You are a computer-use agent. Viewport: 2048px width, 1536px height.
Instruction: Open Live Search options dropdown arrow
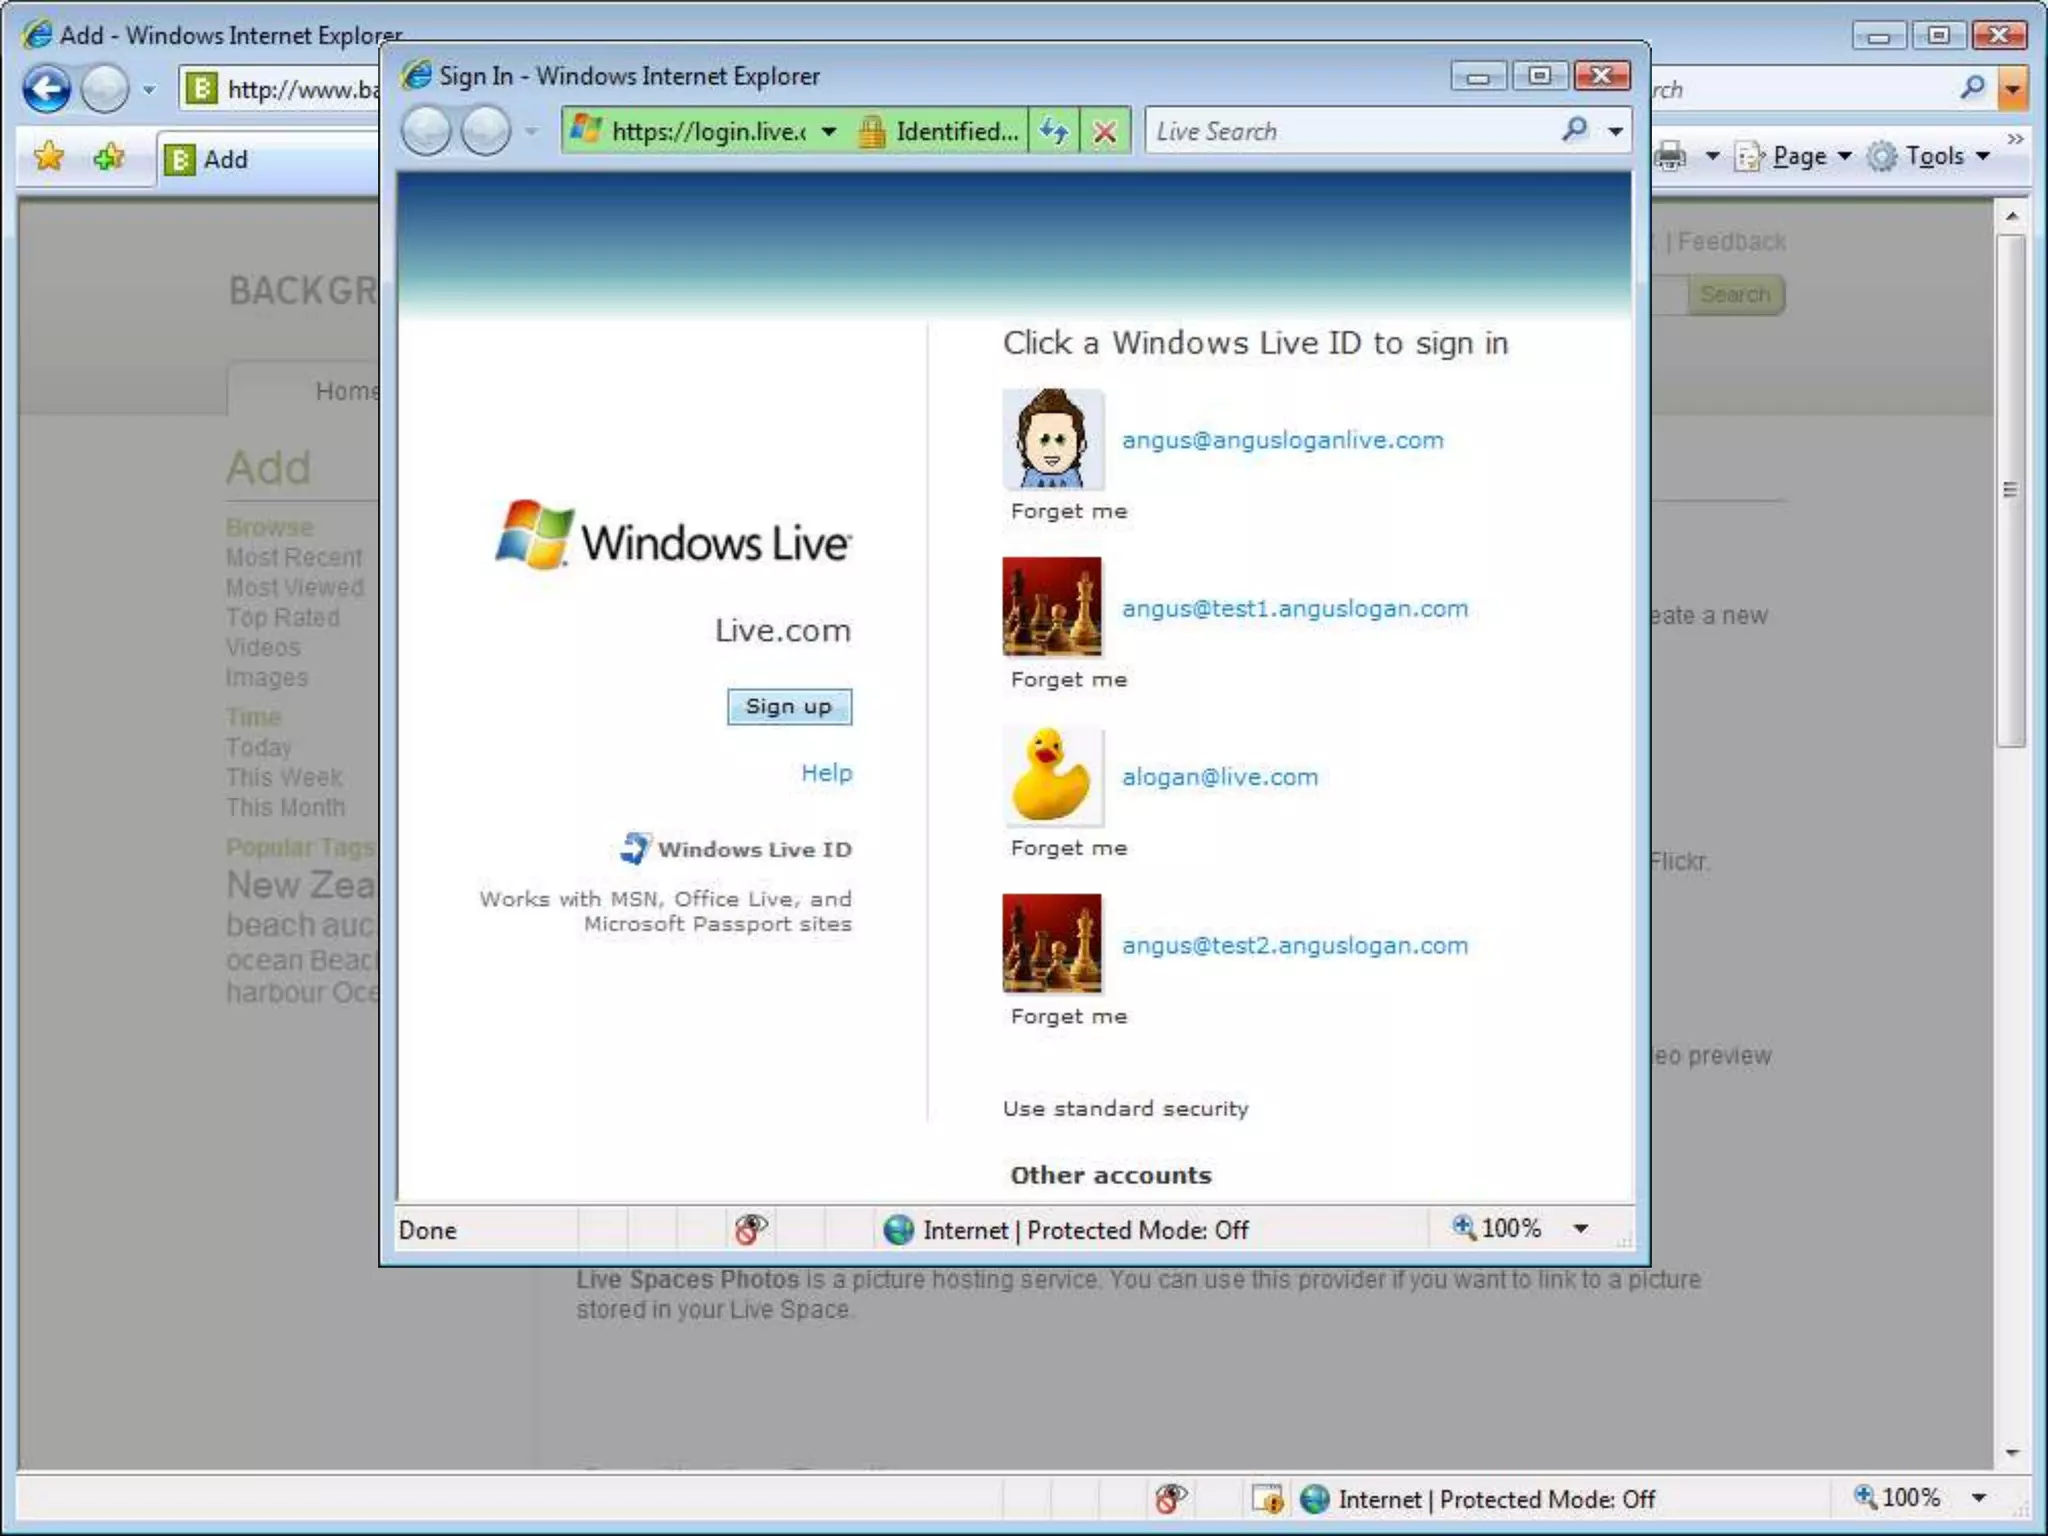pos(1615,131)
